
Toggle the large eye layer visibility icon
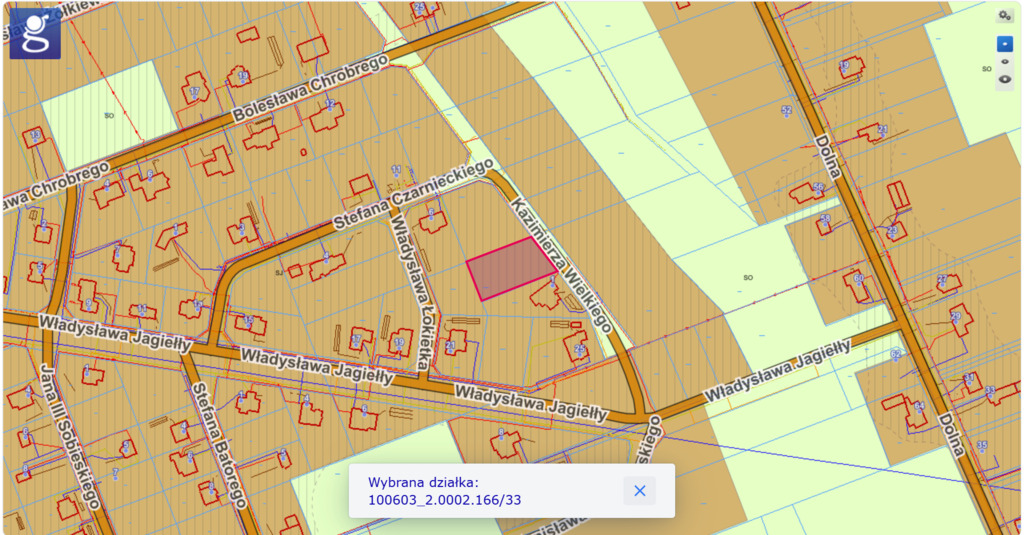1004,79
